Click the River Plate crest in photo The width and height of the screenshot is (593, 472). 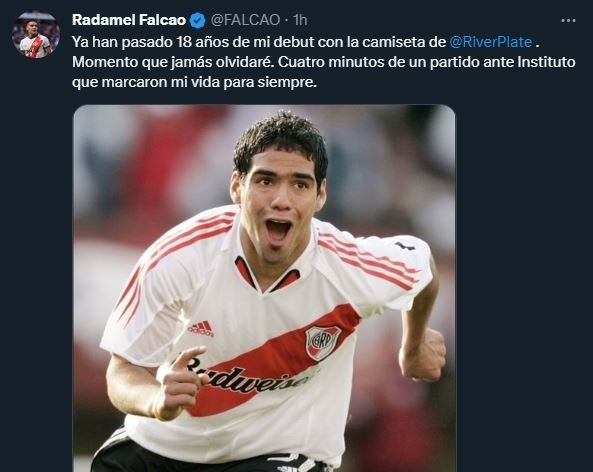323,342
